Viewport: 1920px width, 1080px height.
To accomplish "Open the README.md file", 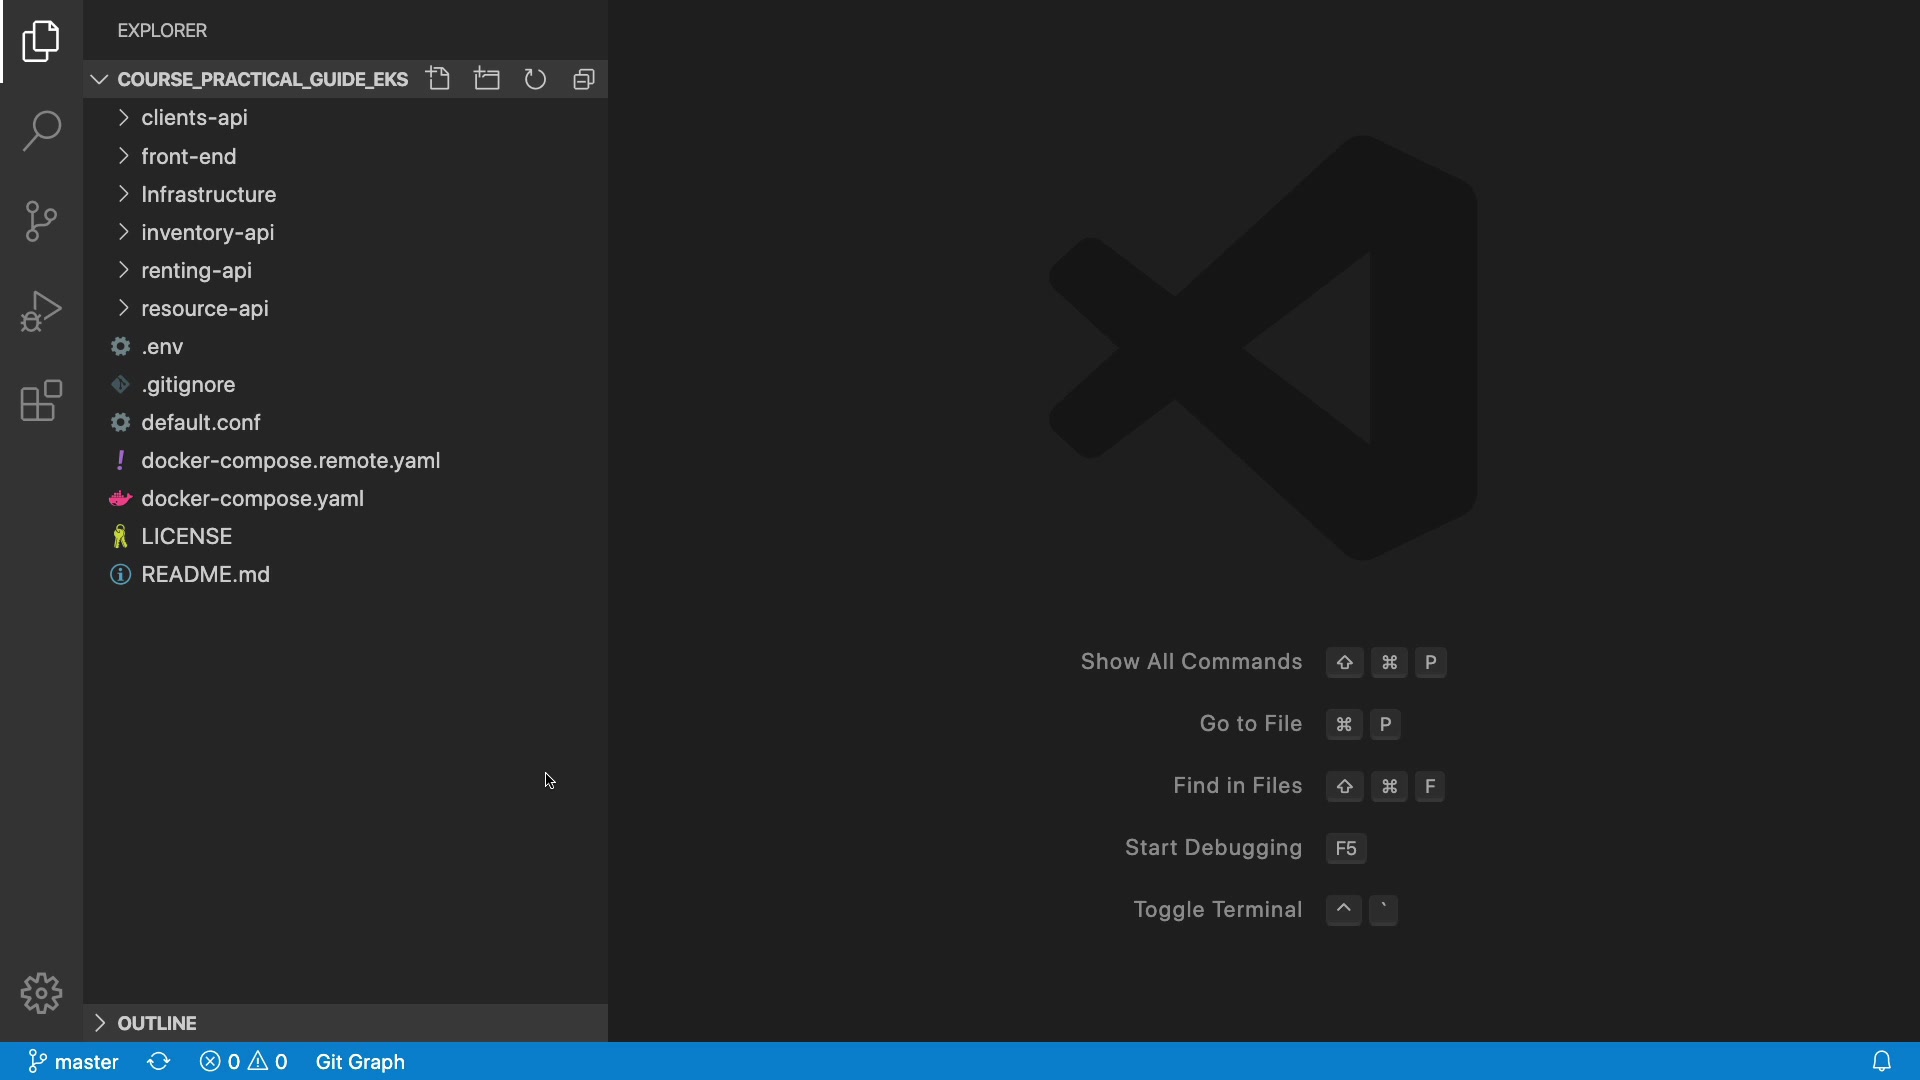I will [x=205, y=574].
